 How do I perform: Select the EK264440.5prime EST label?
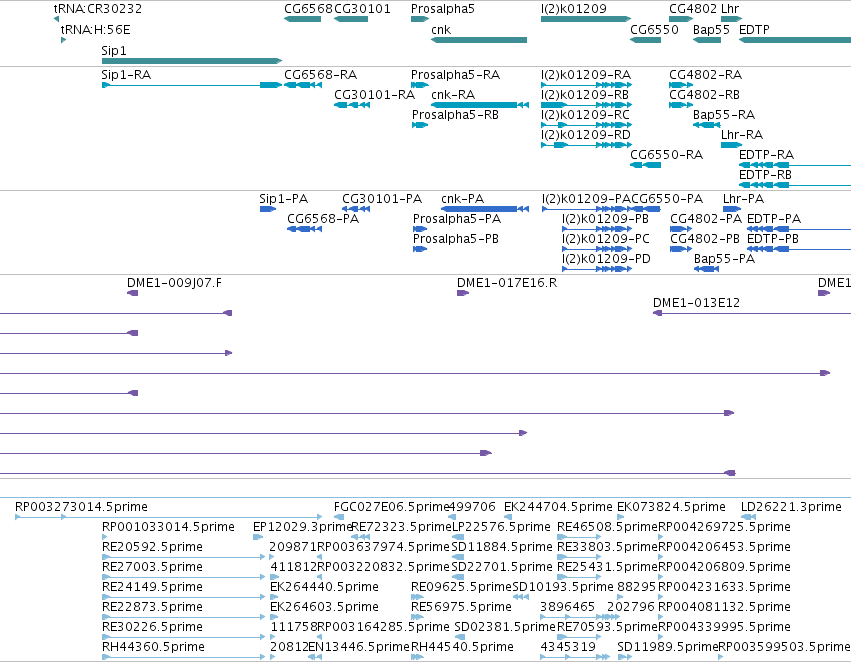[x=324, y=588]
